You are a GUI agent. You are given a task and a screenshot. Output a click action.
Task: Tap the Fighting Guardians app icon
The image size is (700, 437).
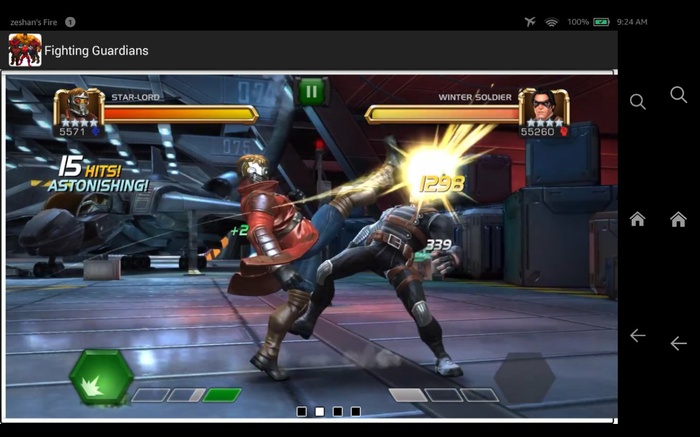pyautogui.click(x=25, y=50)
